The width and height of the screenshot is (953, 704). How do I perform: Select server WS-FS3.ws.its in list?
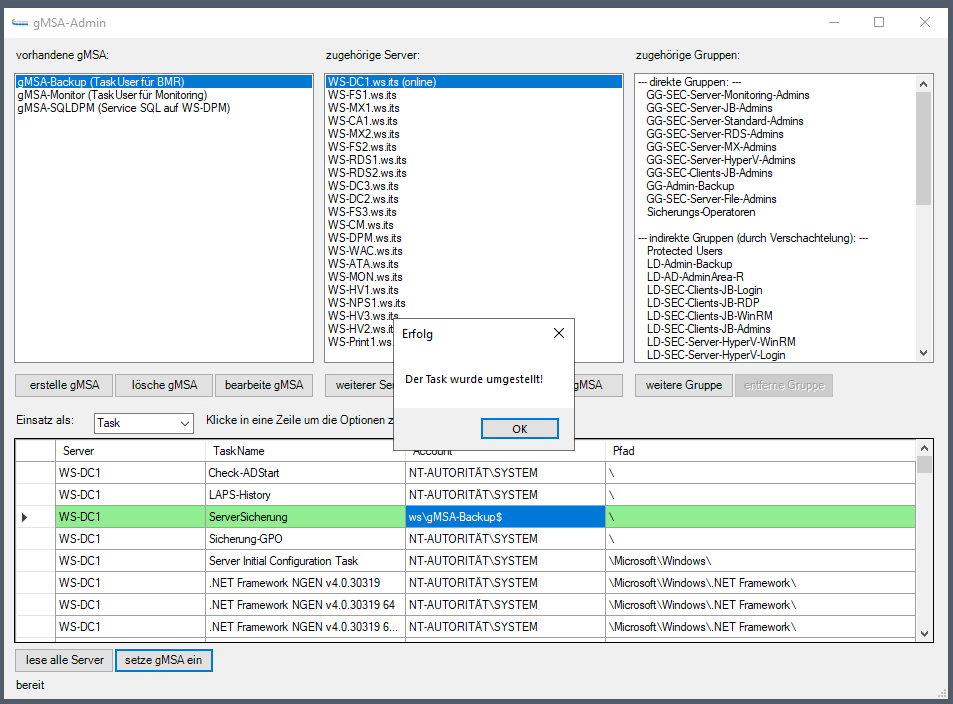tap(474, 212)
